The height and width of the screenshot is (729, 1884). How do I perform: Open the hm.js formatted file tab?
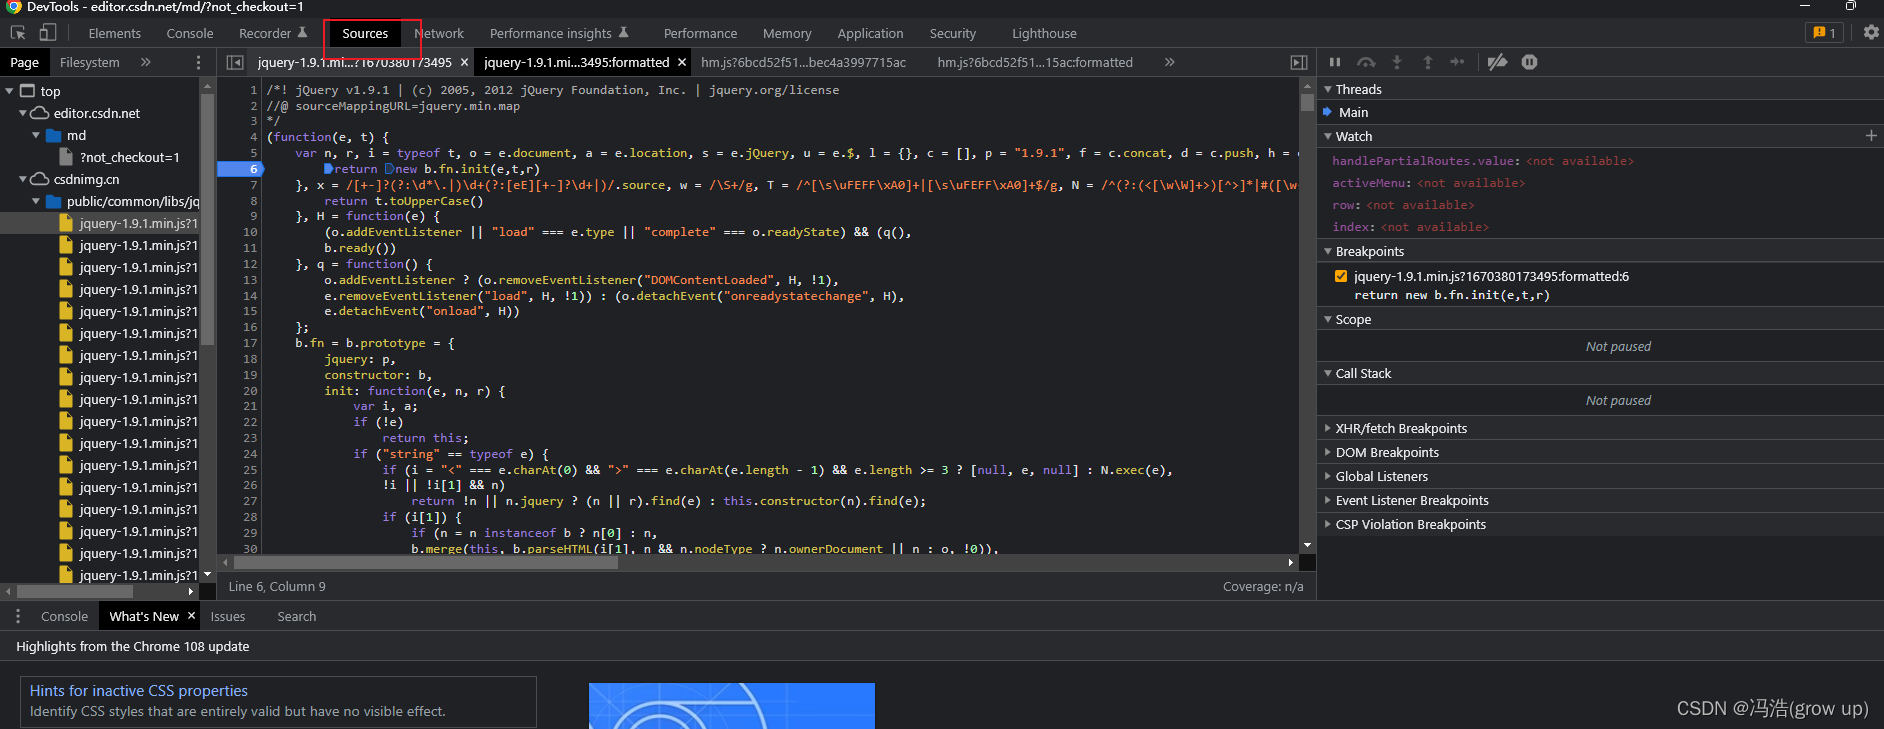(x=1035, y=62)
